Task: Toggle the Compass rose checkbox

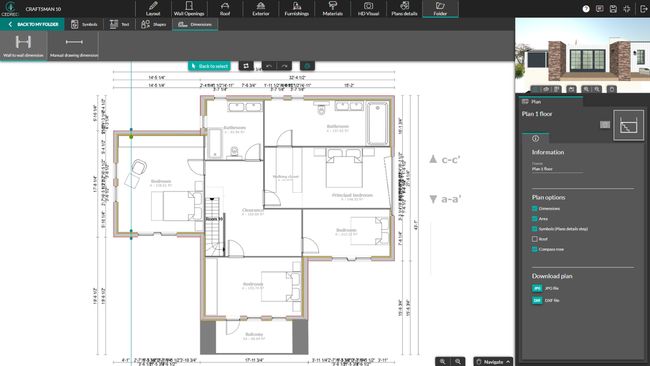Action: pyautogui.click(x=535, y=249)
